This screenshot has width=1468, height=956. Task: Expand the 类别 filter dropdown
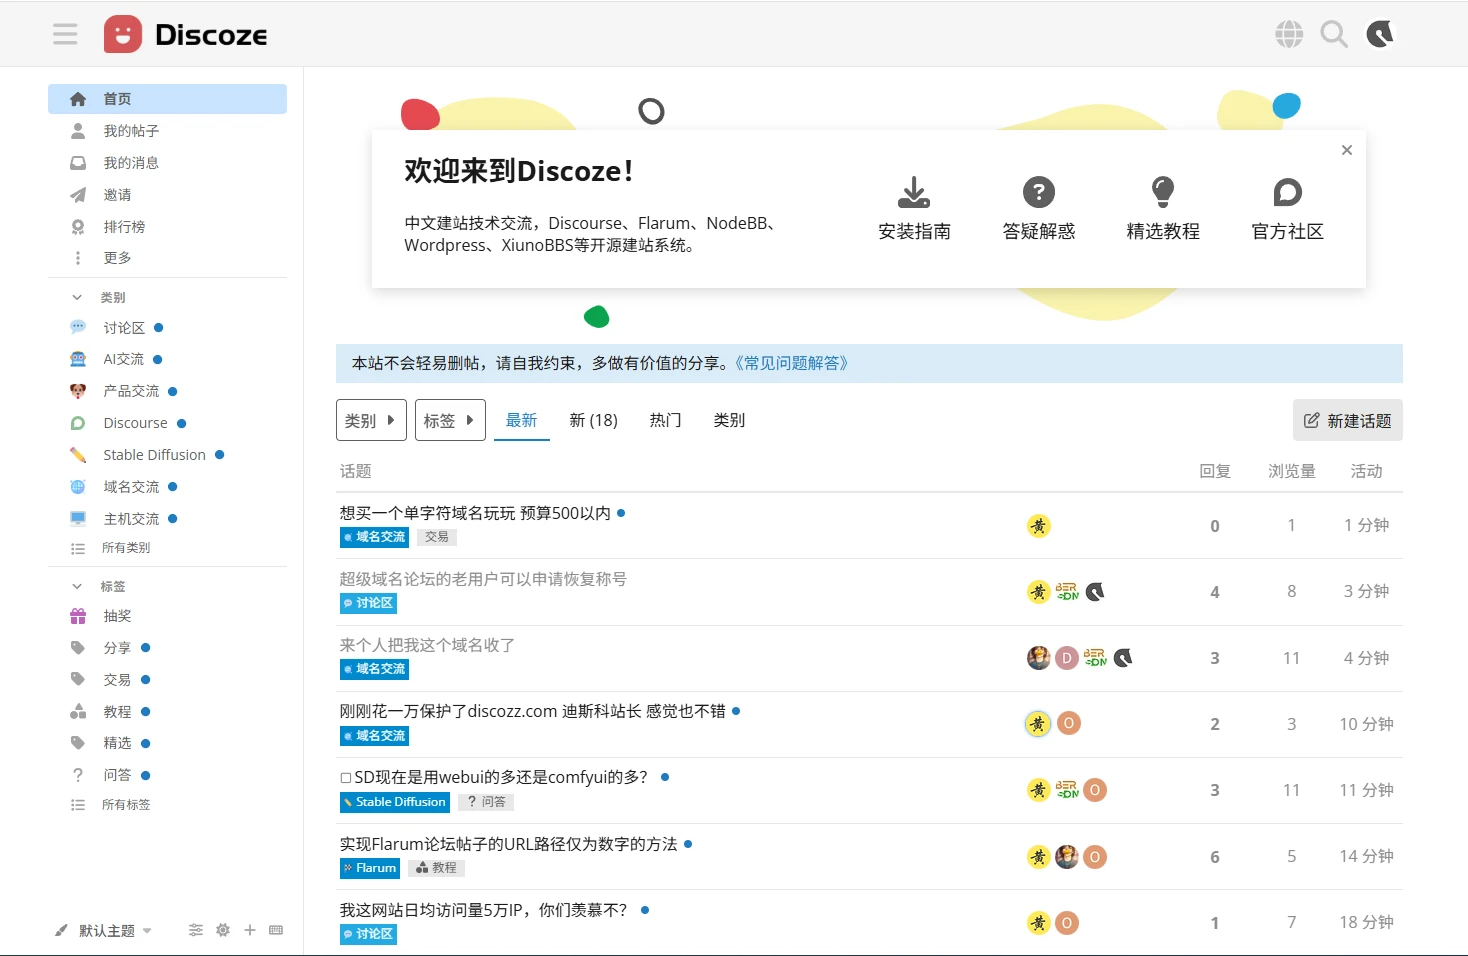[371, 420]
